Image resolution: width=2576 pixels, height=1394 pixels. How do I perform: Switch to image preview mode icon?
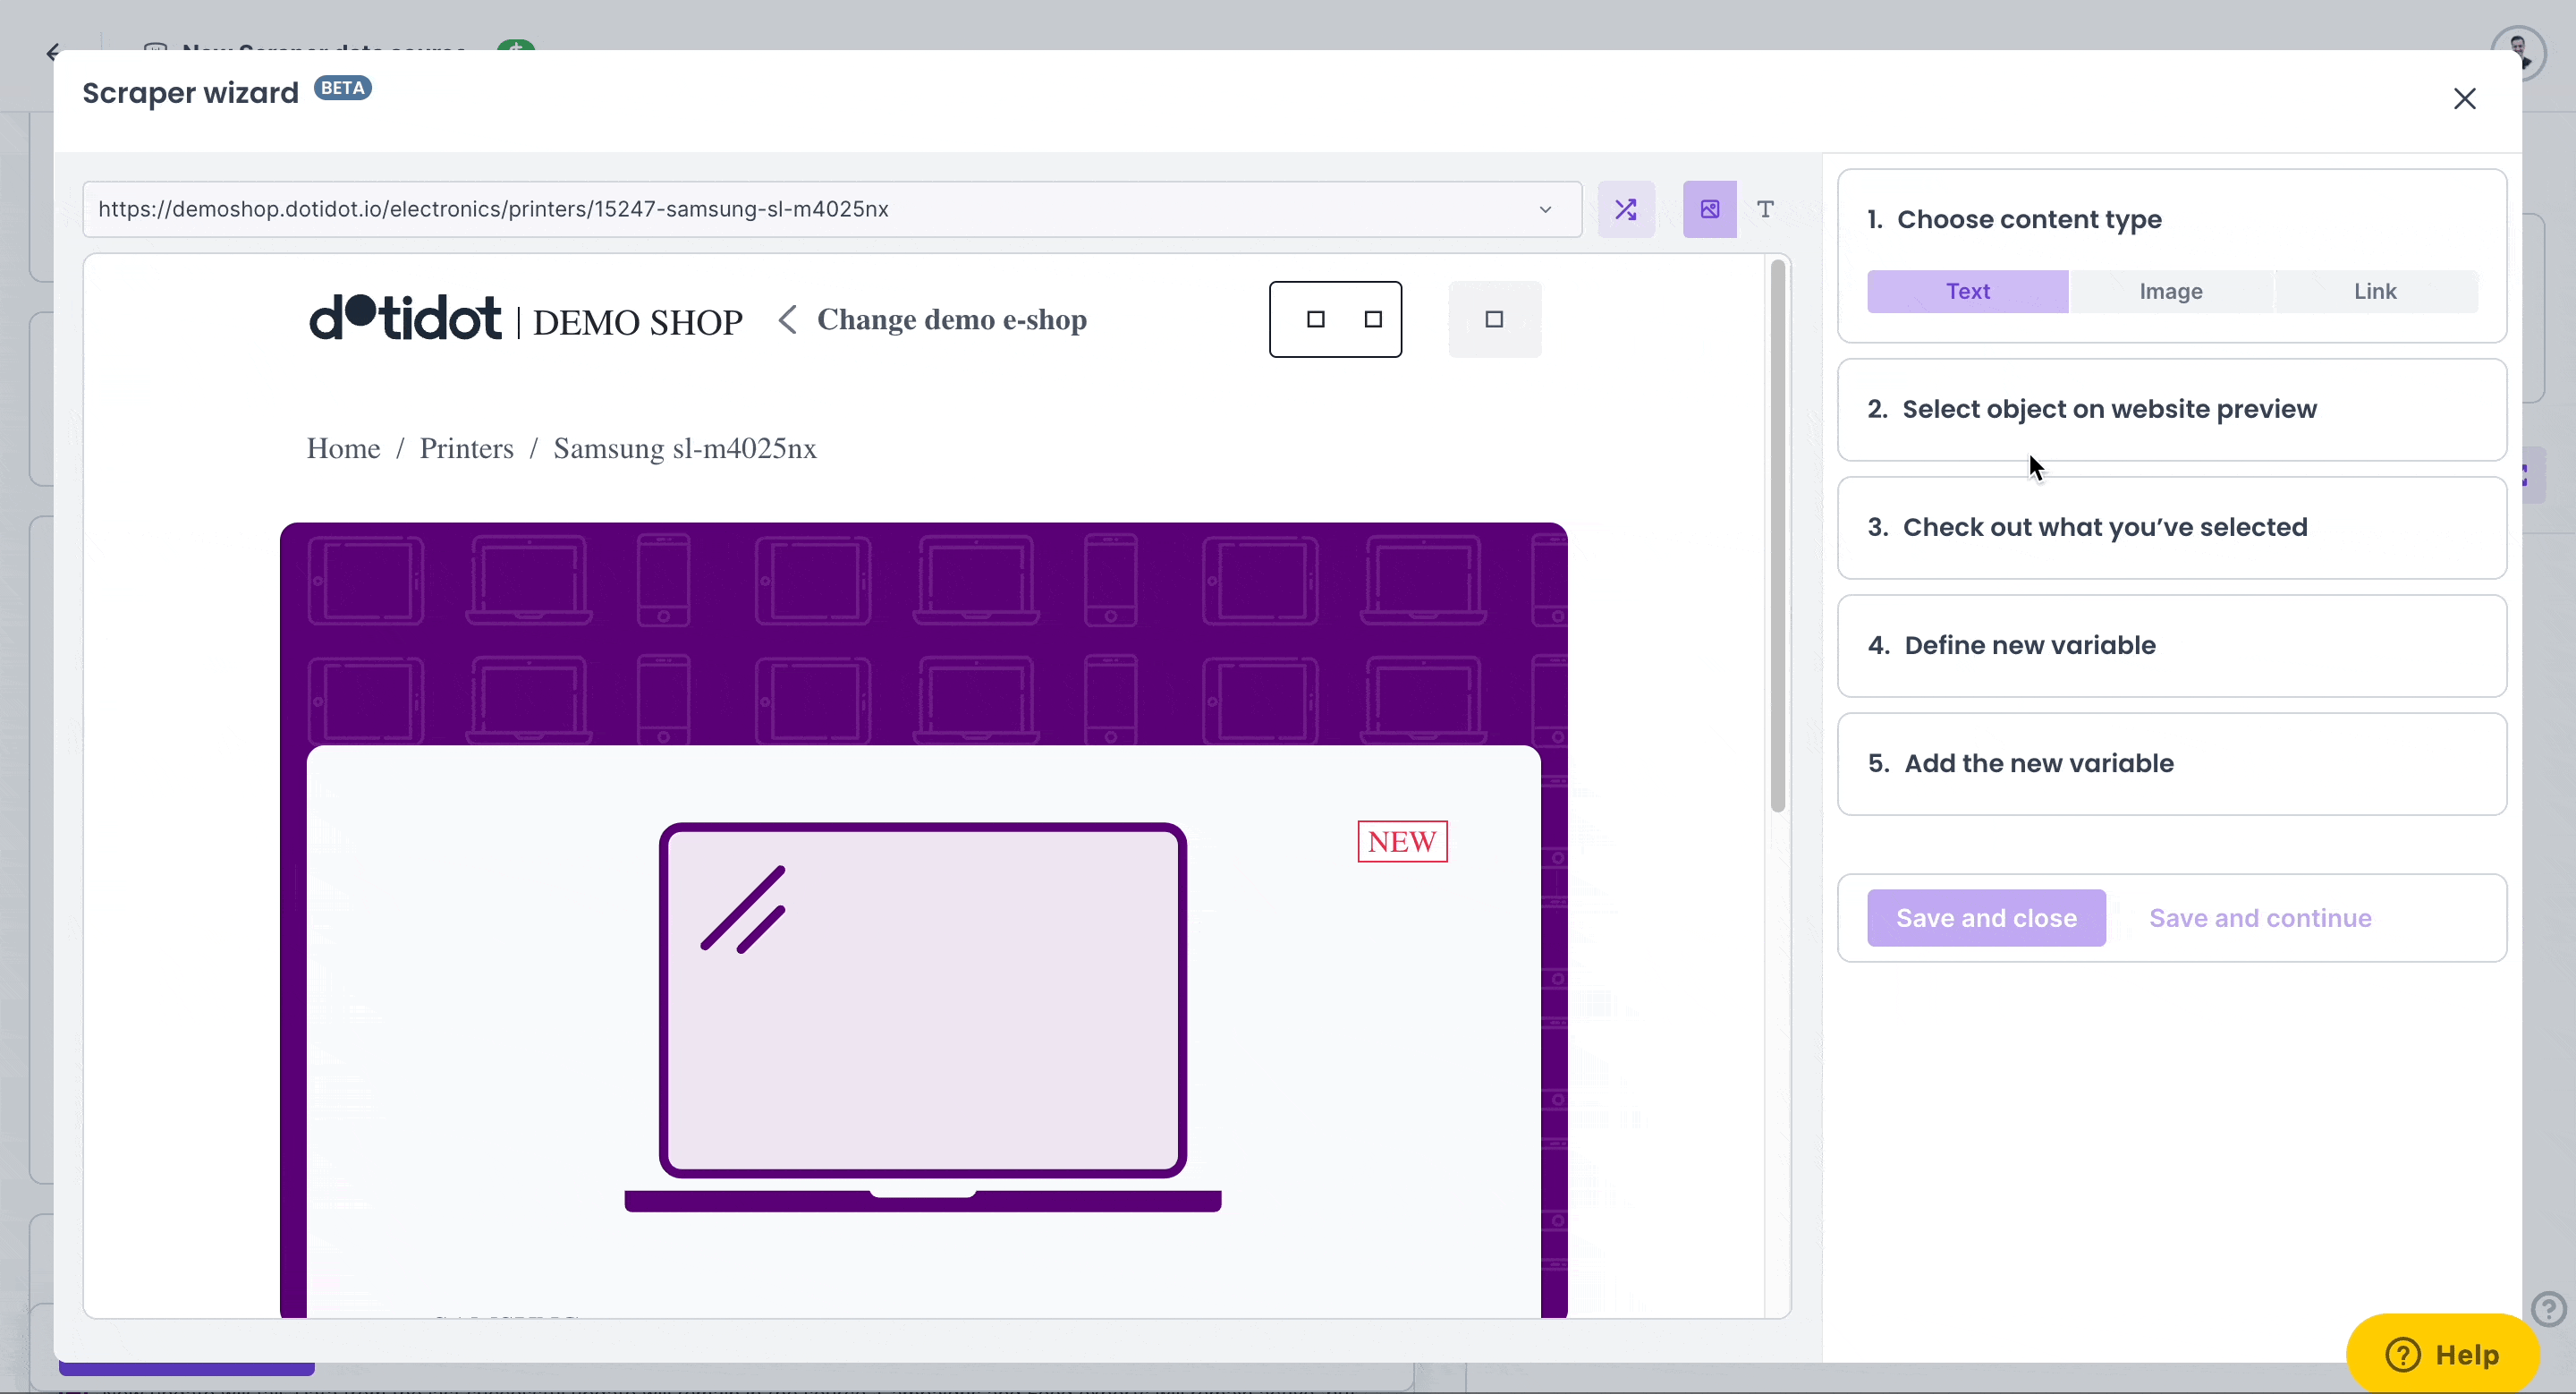pos(1709,209)
